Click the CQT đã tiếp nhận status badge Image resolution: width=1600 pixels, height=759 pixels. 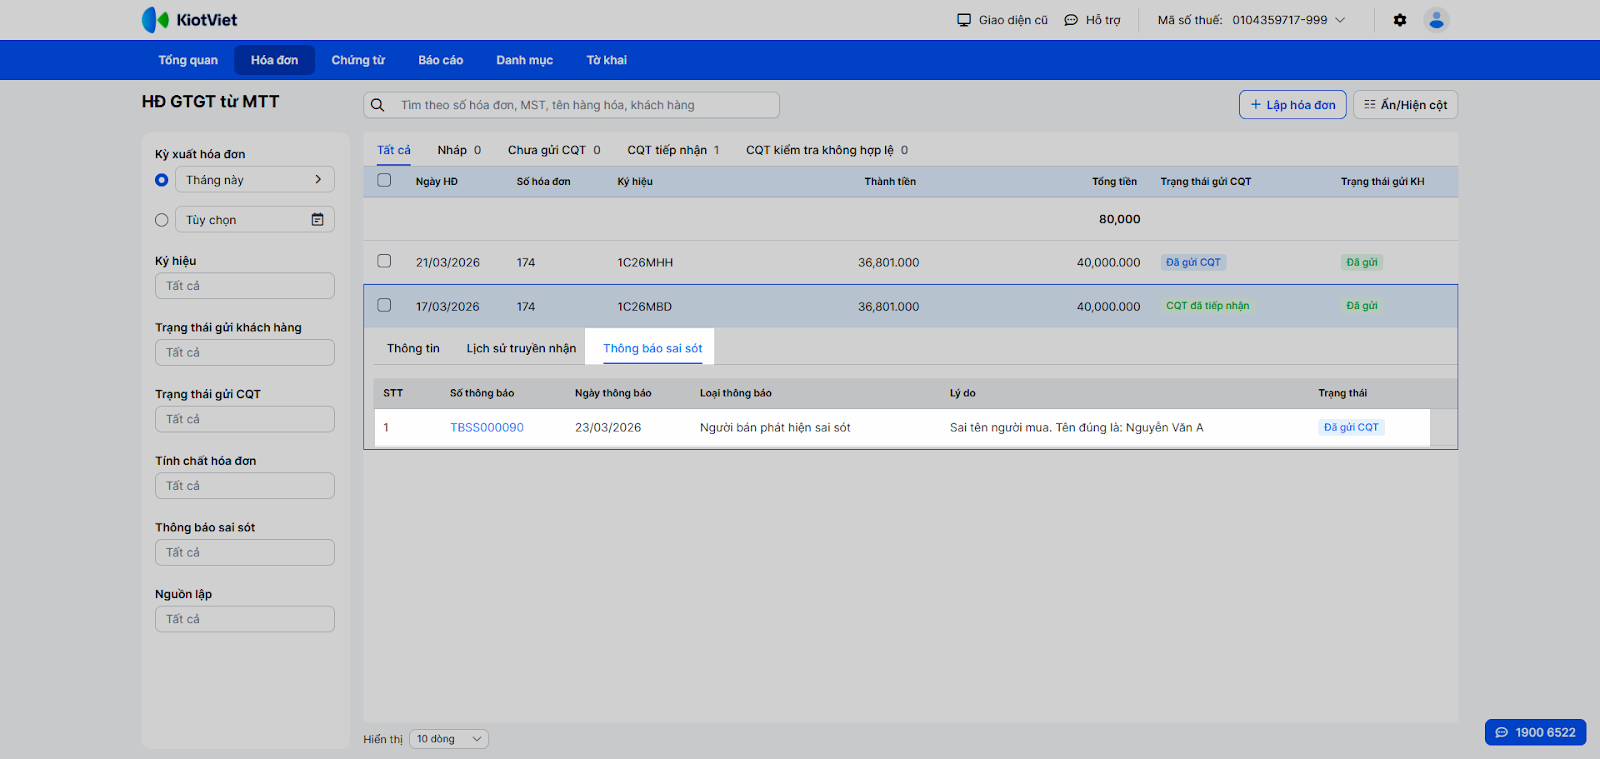pyautogui.click(x=1208, y=306)
